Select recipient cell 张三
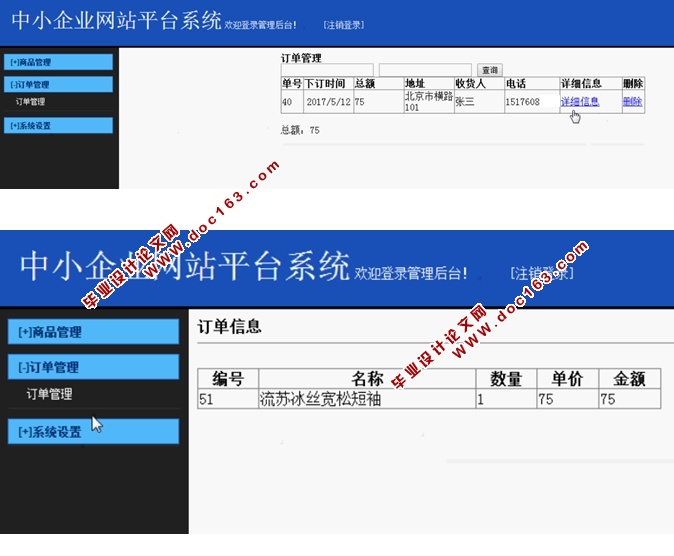This screenshot has width=674, height=556. click(479, 101)
